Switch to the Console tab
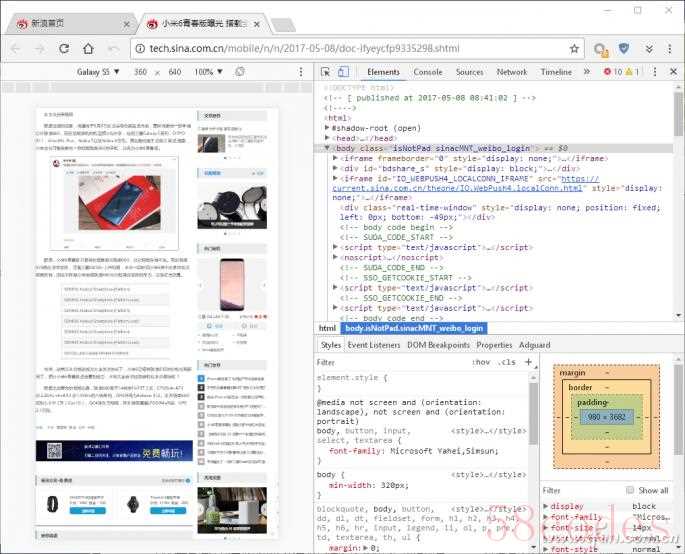The image size is (685, 554). 427,72
